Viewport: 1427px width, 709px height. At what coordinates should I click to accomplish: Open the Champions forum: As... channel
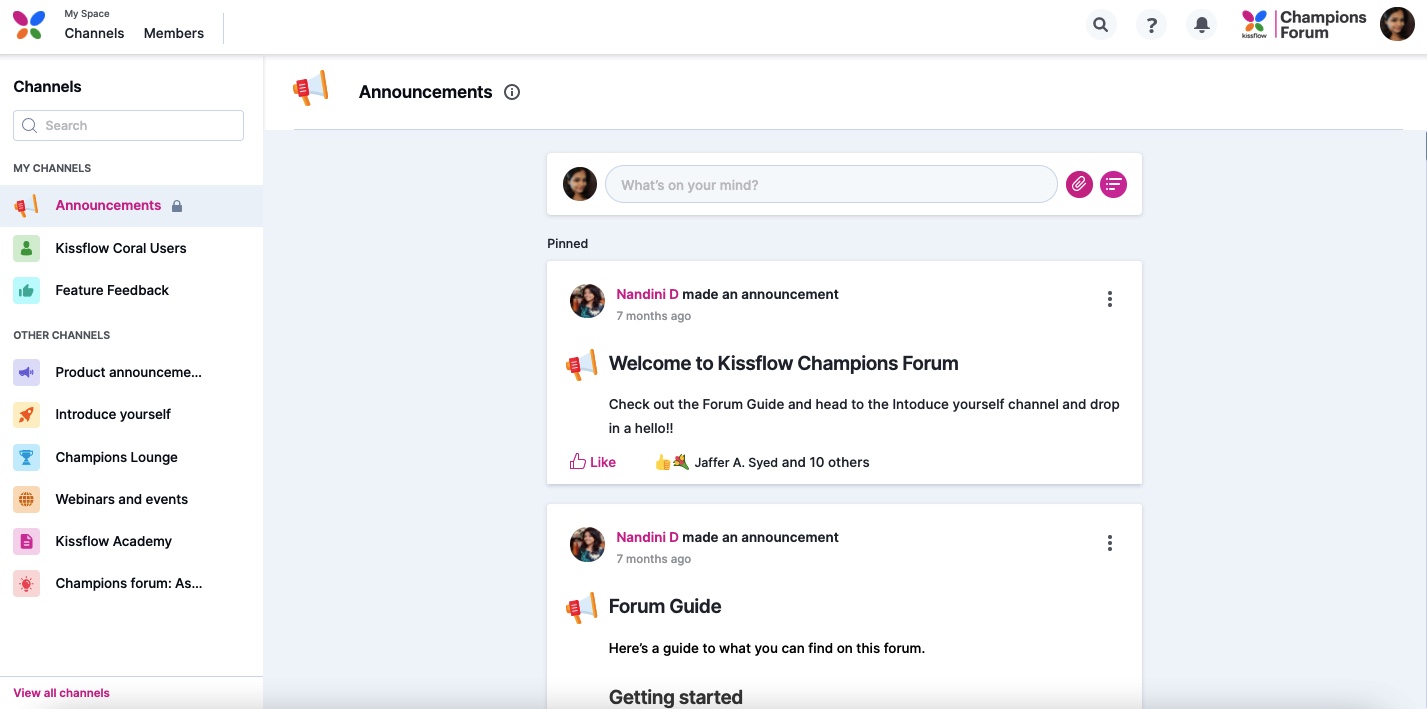(131, 583)
